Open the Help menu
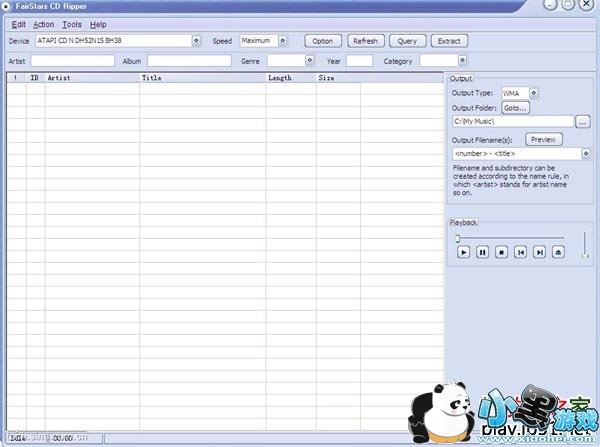 click(x=98, y=24)
